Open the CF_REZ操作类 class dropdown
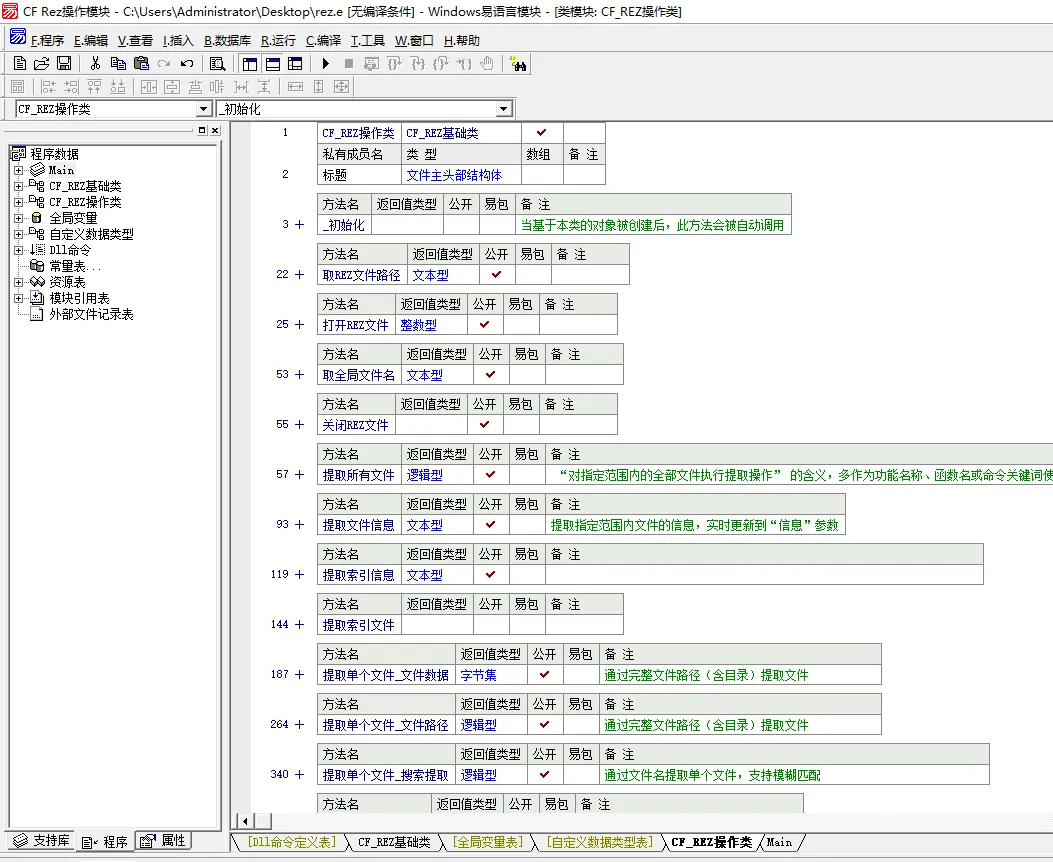The width and height of the screenshot is (1053, 862). (x=203, y=109)
